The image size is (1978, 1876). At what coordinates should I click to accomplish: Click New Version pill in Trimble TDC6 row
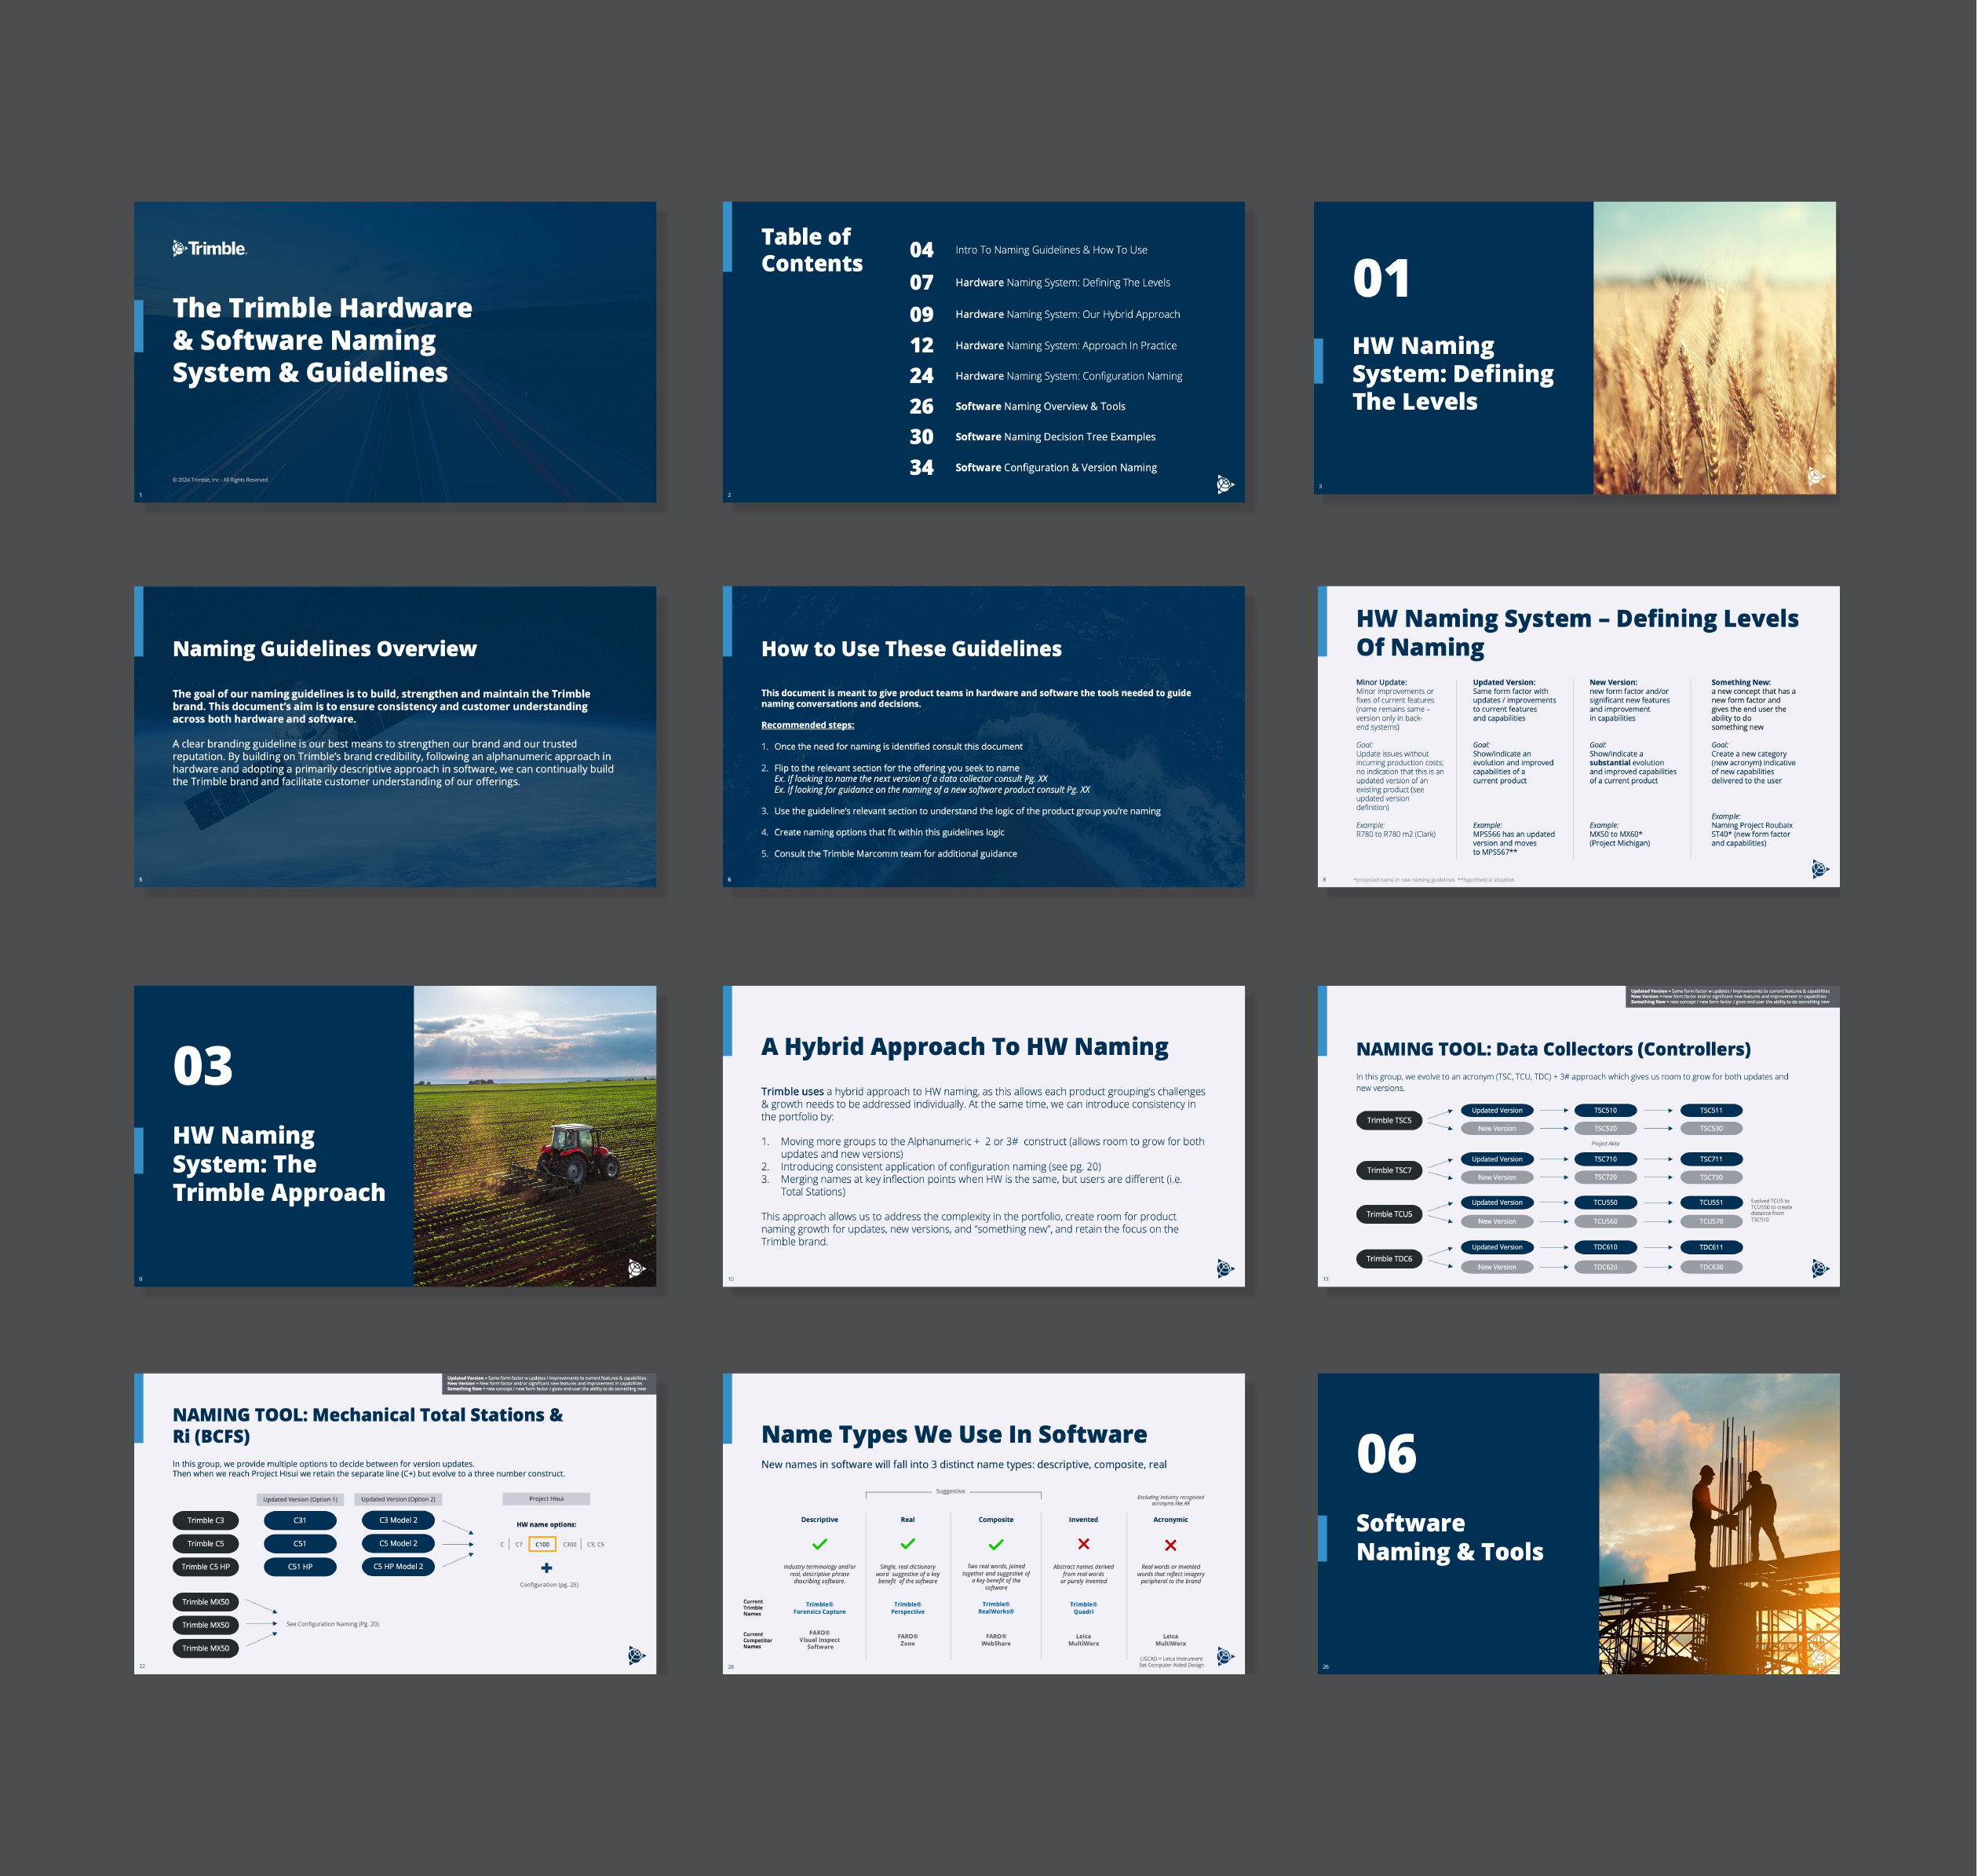(1497, 1268)
